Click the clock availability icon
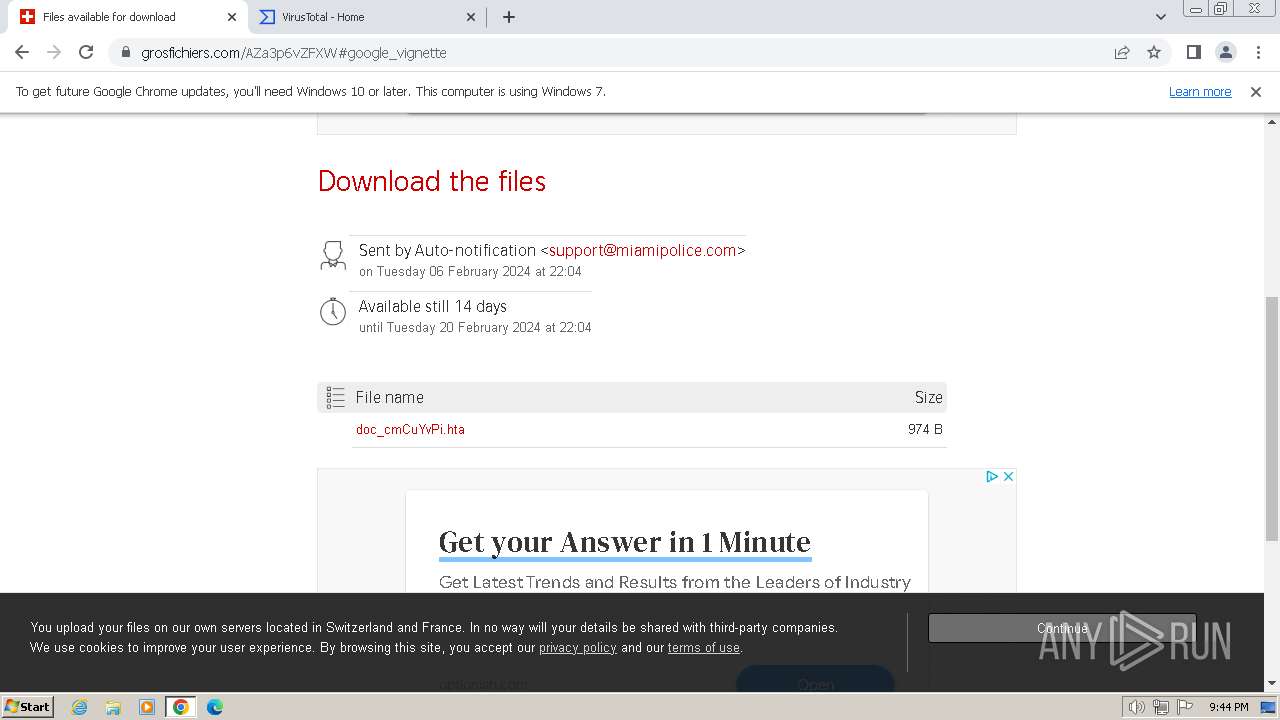Viewport: 1280px width, 720px height. (x=333, y=311)
